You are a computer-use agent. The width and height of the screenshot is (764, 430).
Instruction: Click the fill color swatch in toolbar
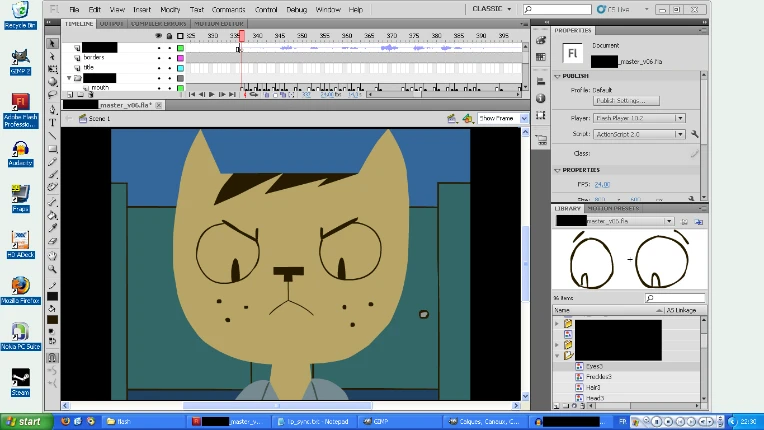coord(52,320)
